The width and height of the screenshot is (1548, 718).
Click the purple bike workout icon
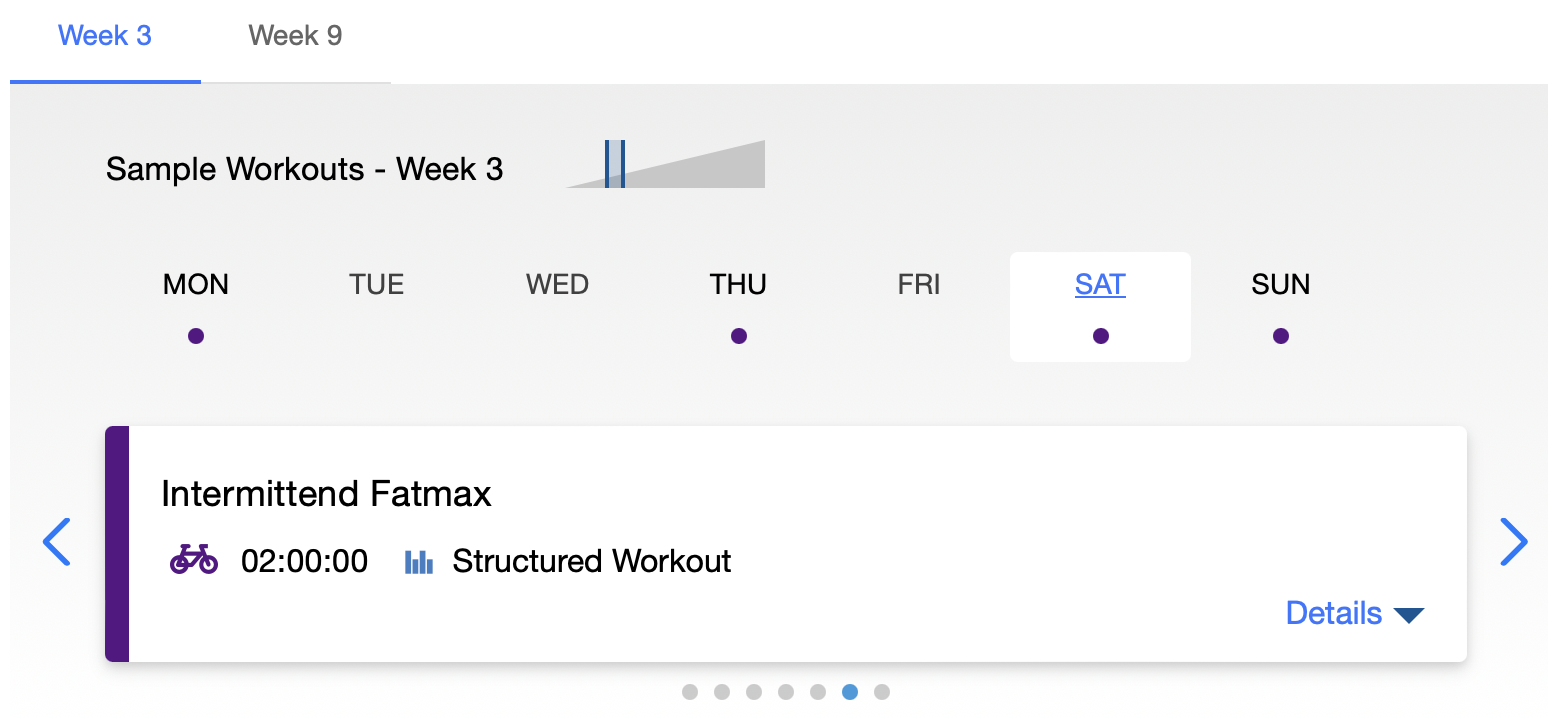tap(194, 560)
